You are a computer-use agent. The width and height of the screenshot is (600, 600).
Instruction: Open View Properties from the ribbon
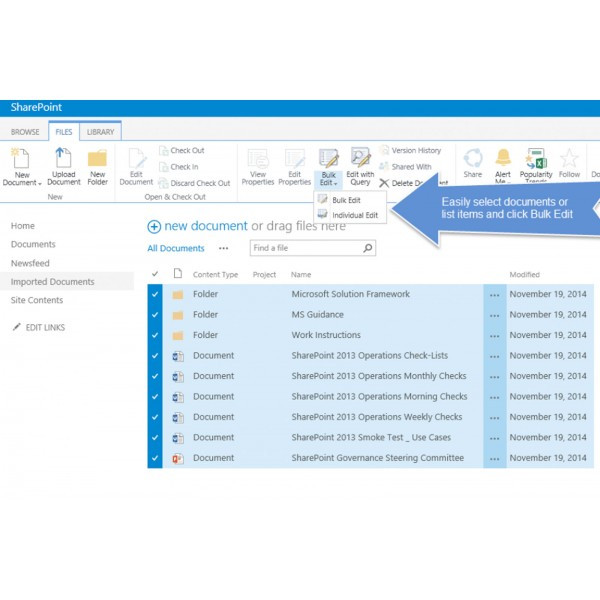(258, 167)
